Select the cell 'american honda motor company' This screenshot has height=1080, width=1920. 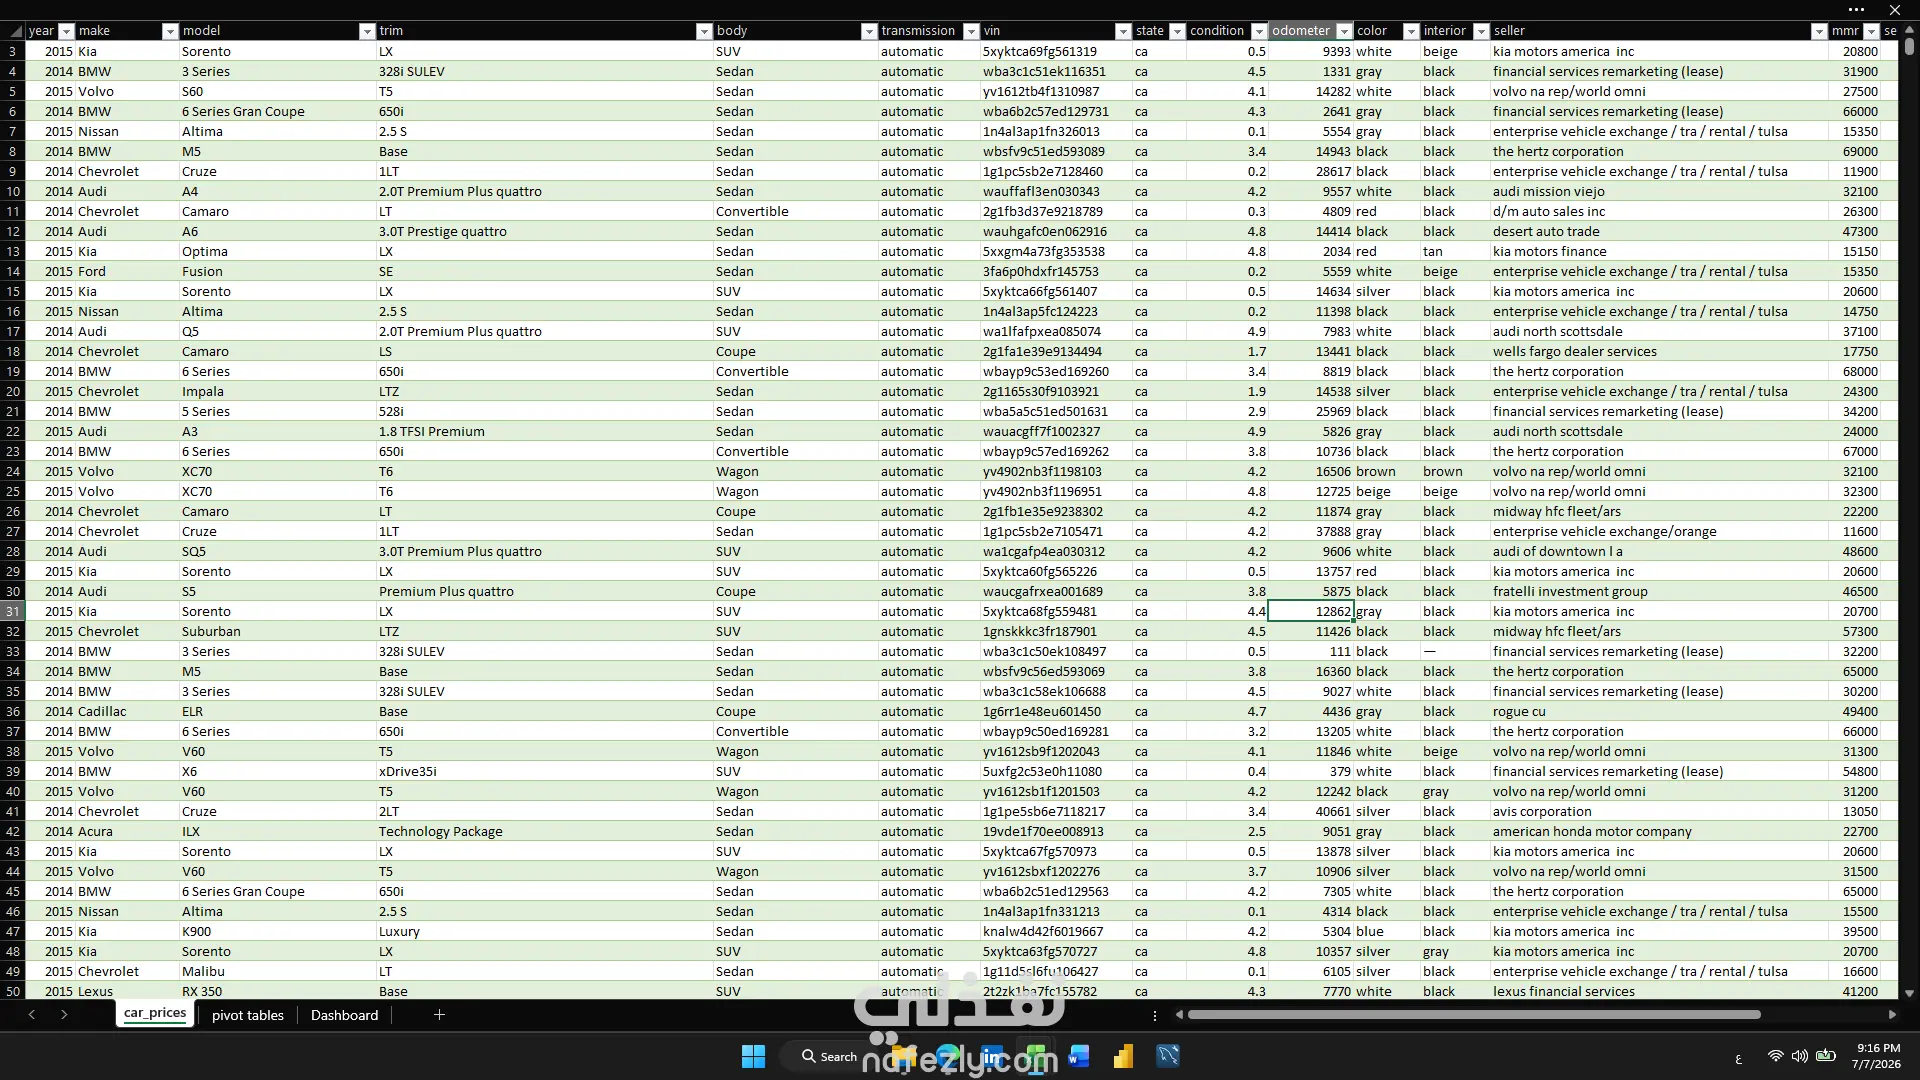[x=1659, y=831]
